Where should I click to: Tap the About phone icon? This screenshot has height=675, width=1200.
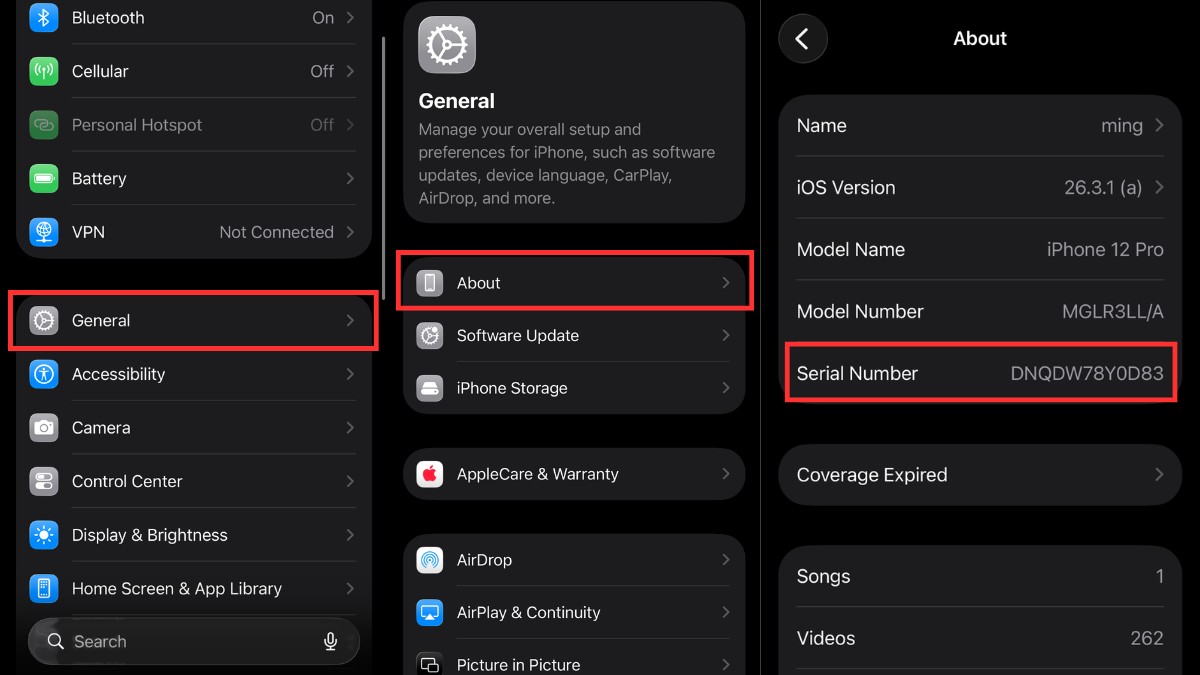pos(430,283)
